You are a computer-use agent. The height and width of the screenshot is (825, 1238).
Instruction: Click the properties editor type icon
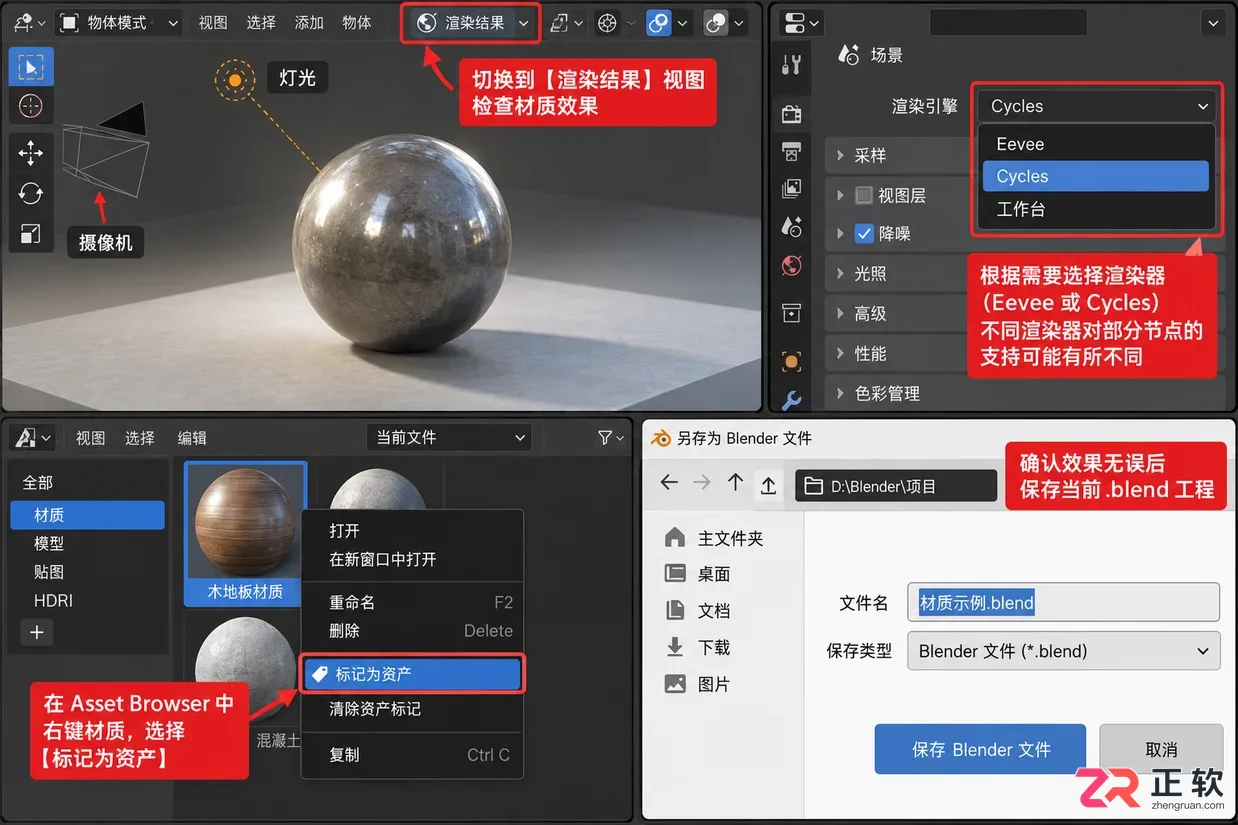(x=800, y=22)
